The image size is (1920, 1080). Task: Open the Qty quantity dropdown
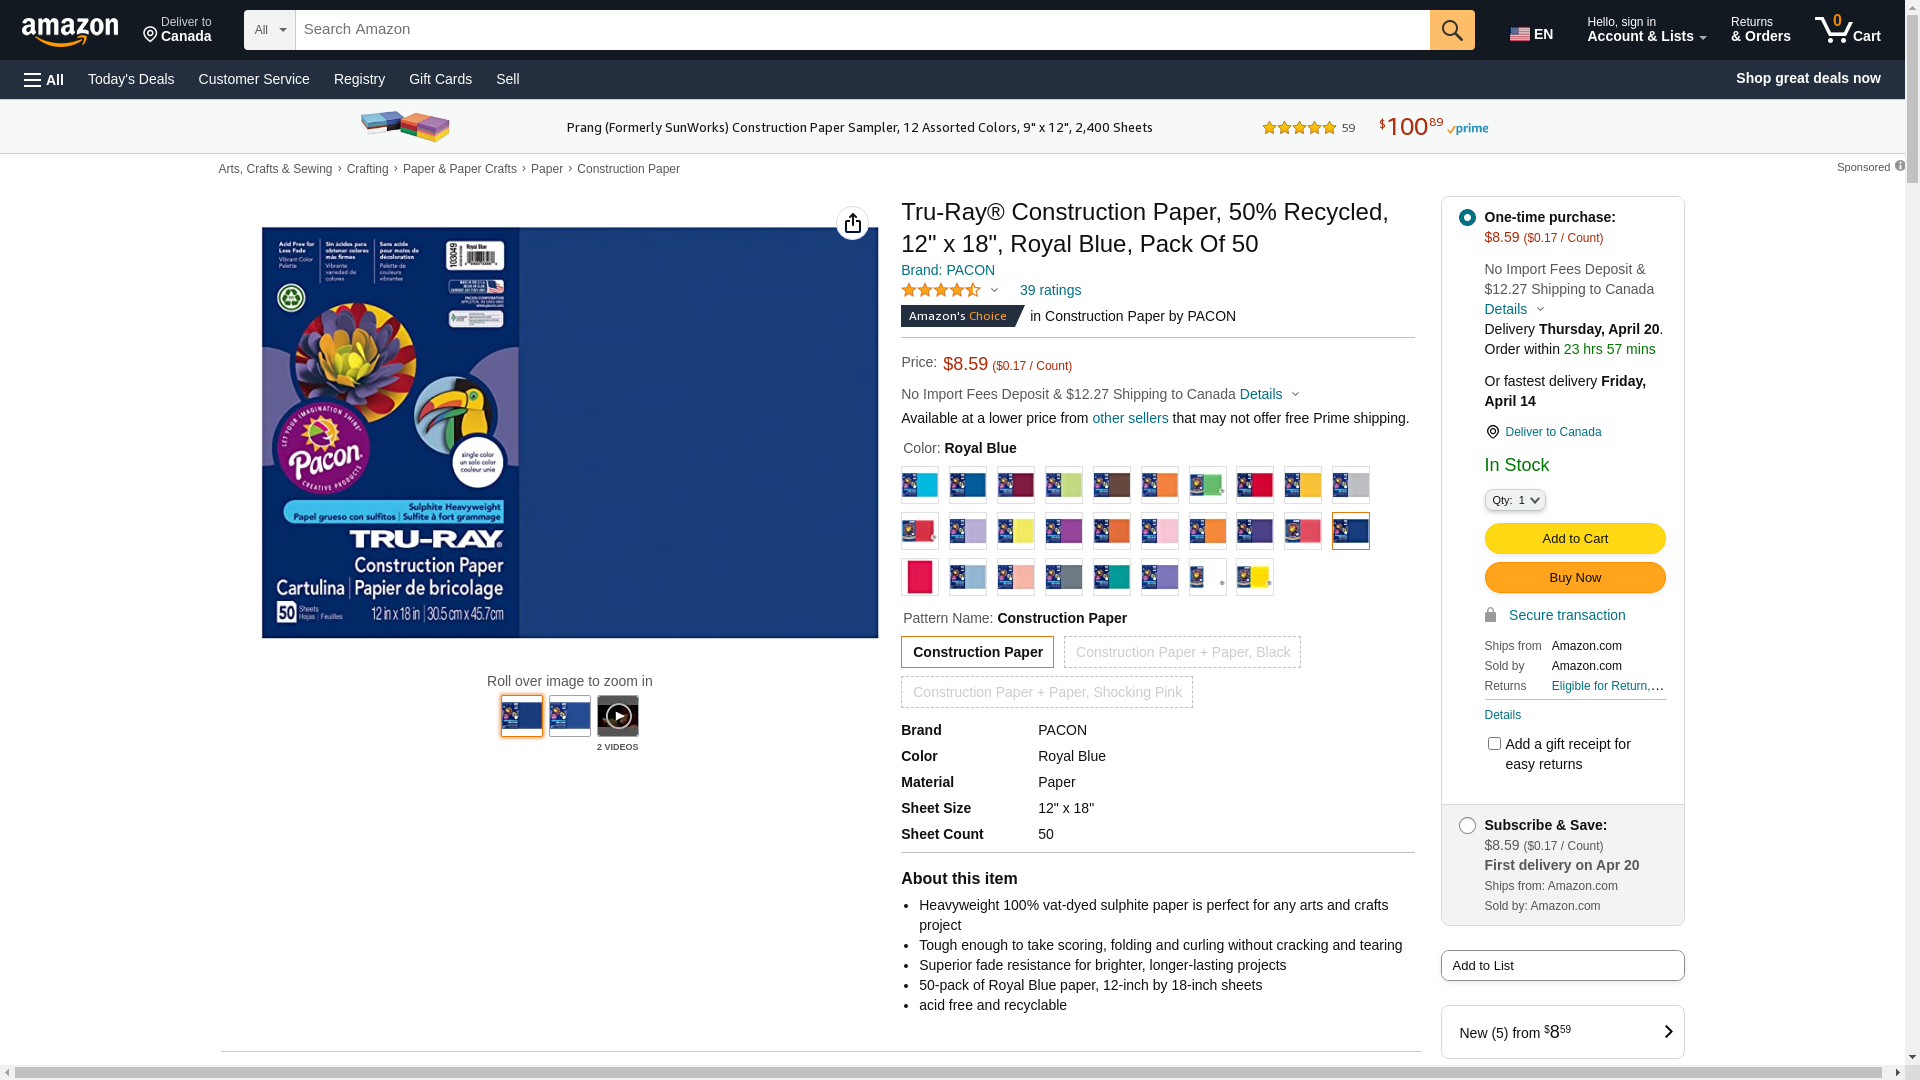click(1515, 500)
